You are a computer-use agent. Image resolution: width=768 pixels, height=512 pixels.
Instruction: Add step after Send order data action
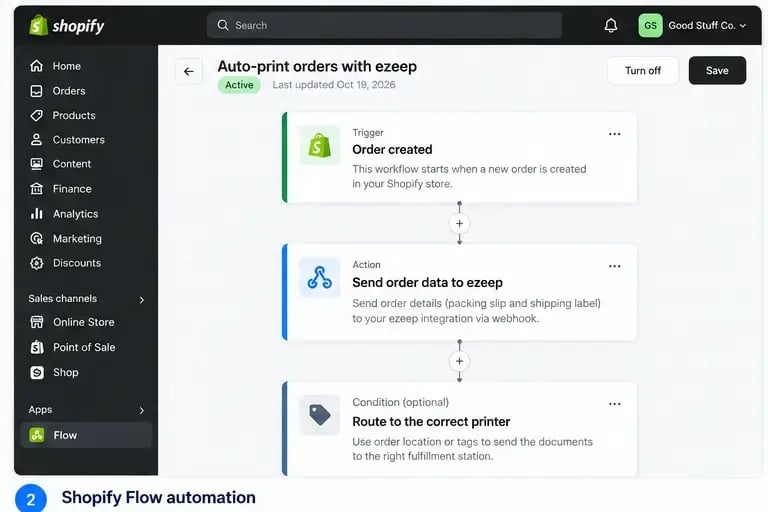pyautogui.click(x=459, y=362)
